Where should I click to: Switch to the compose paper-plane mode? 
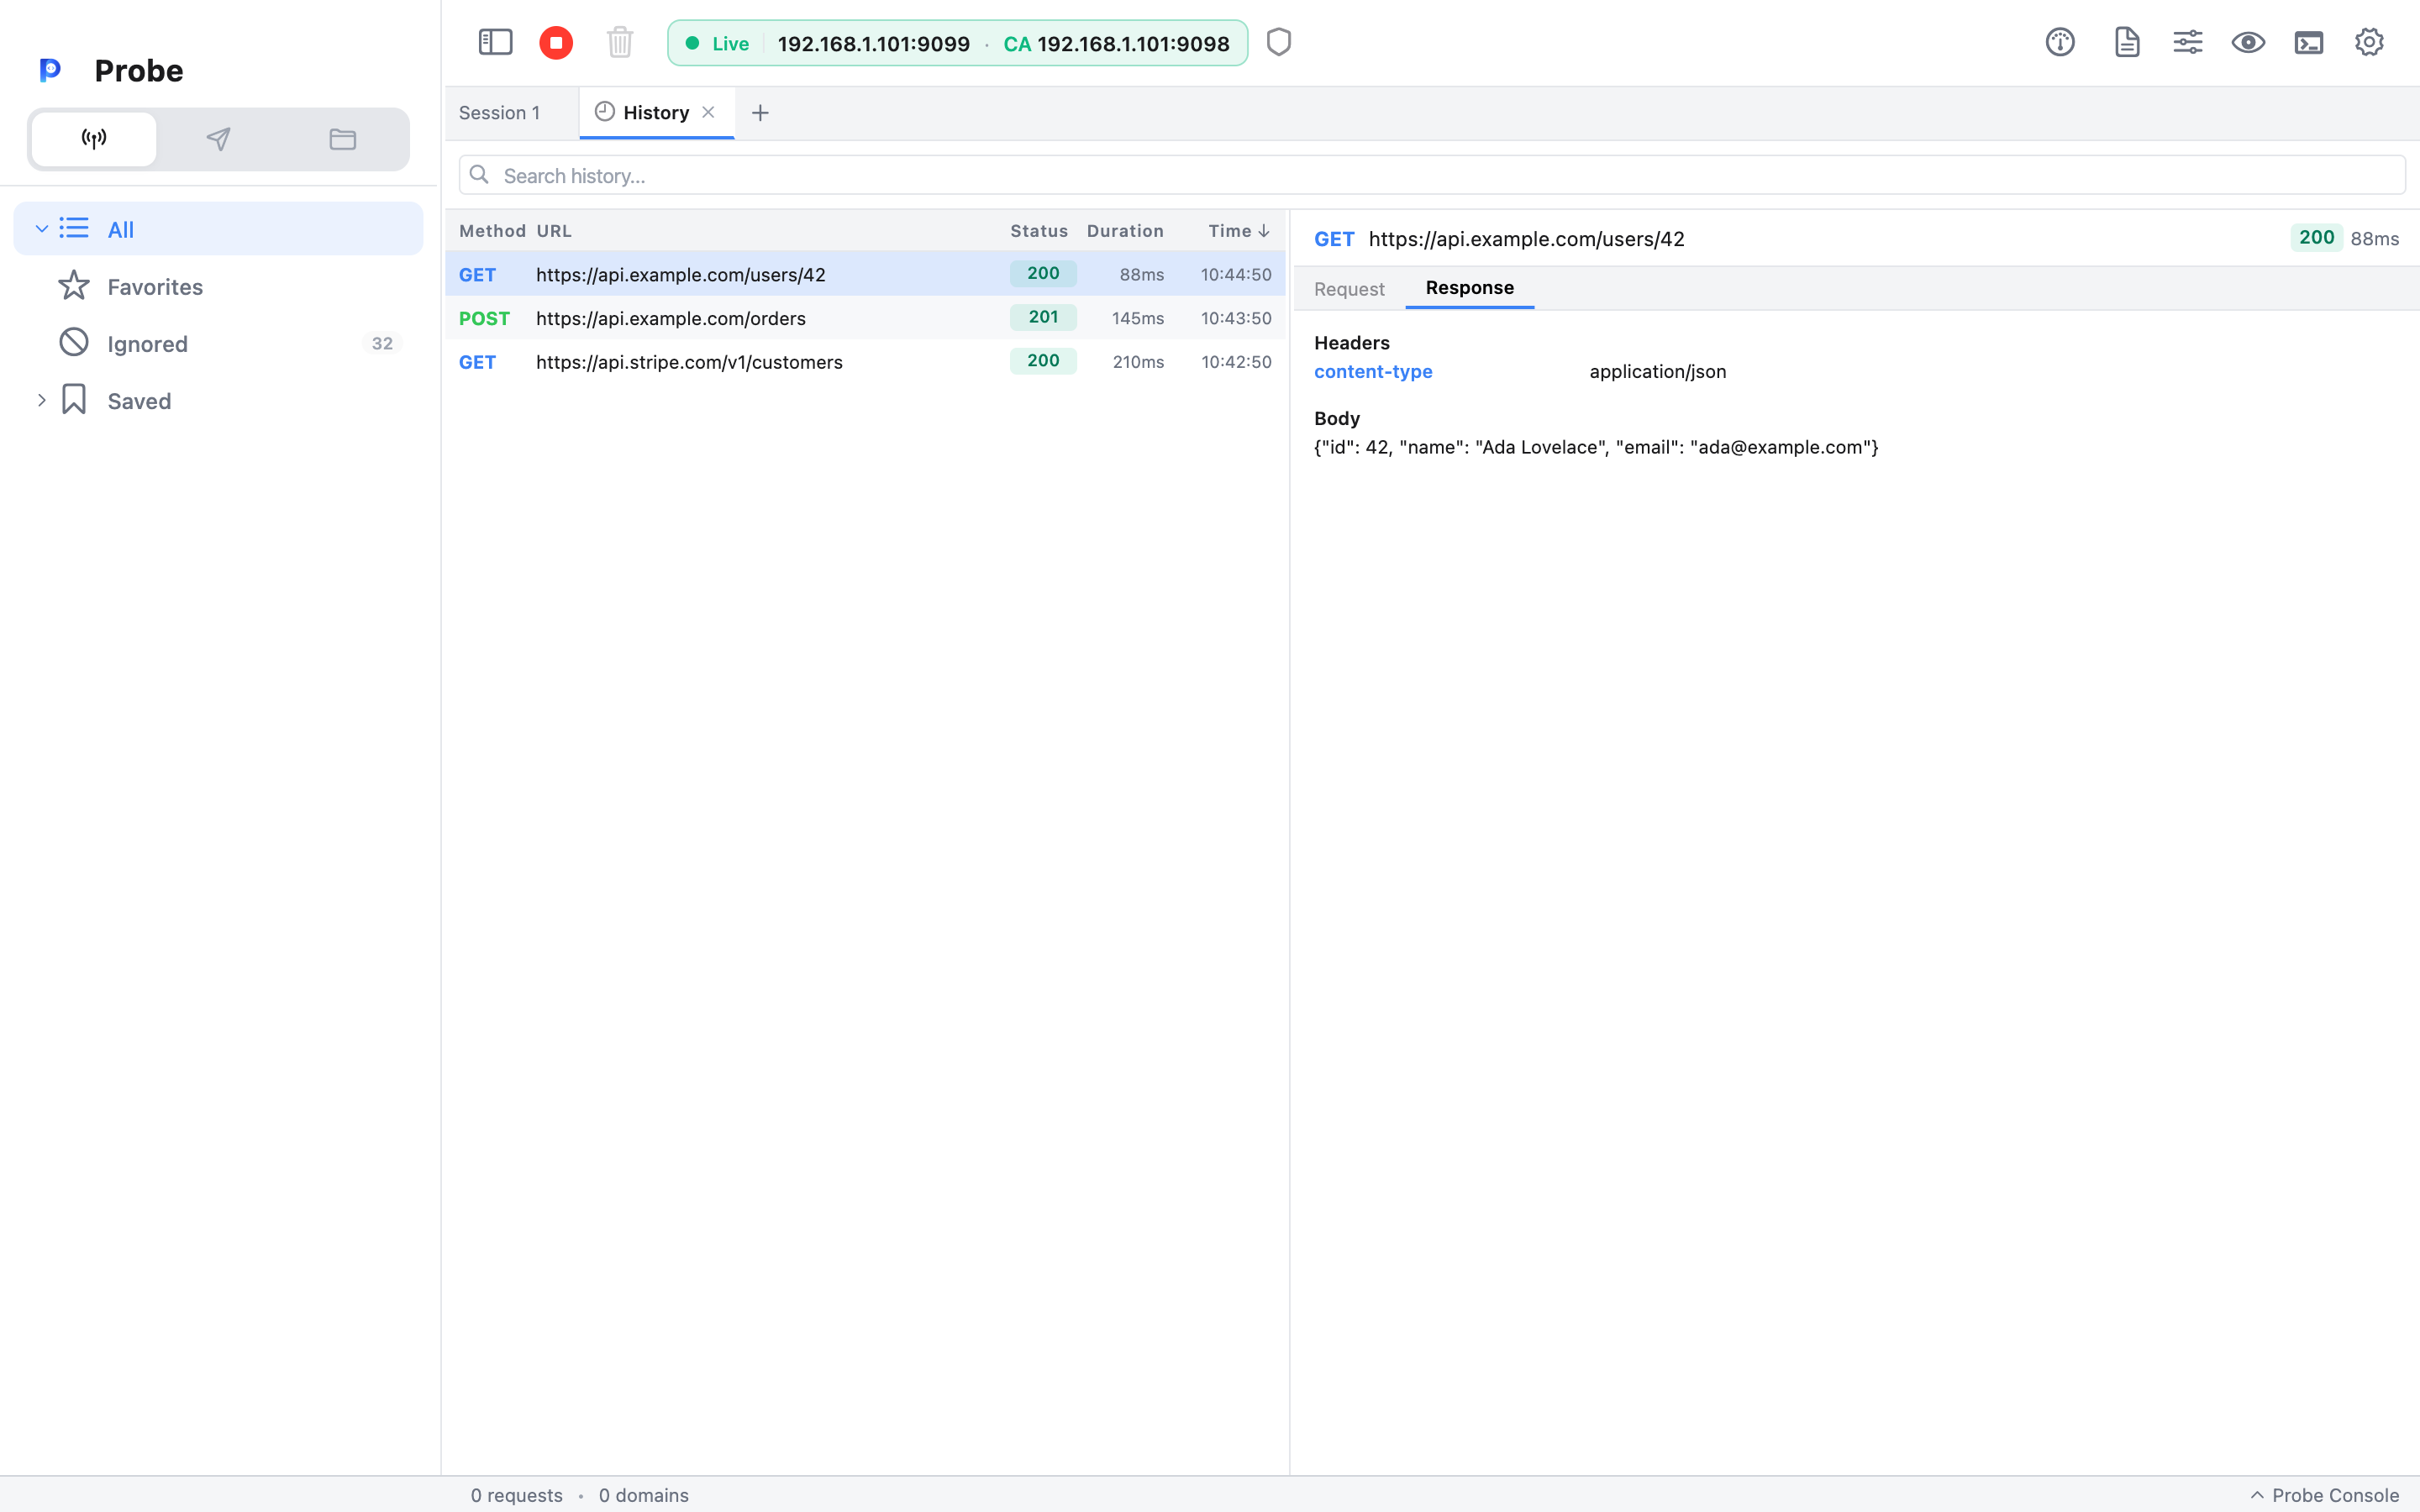pos(218,139)
